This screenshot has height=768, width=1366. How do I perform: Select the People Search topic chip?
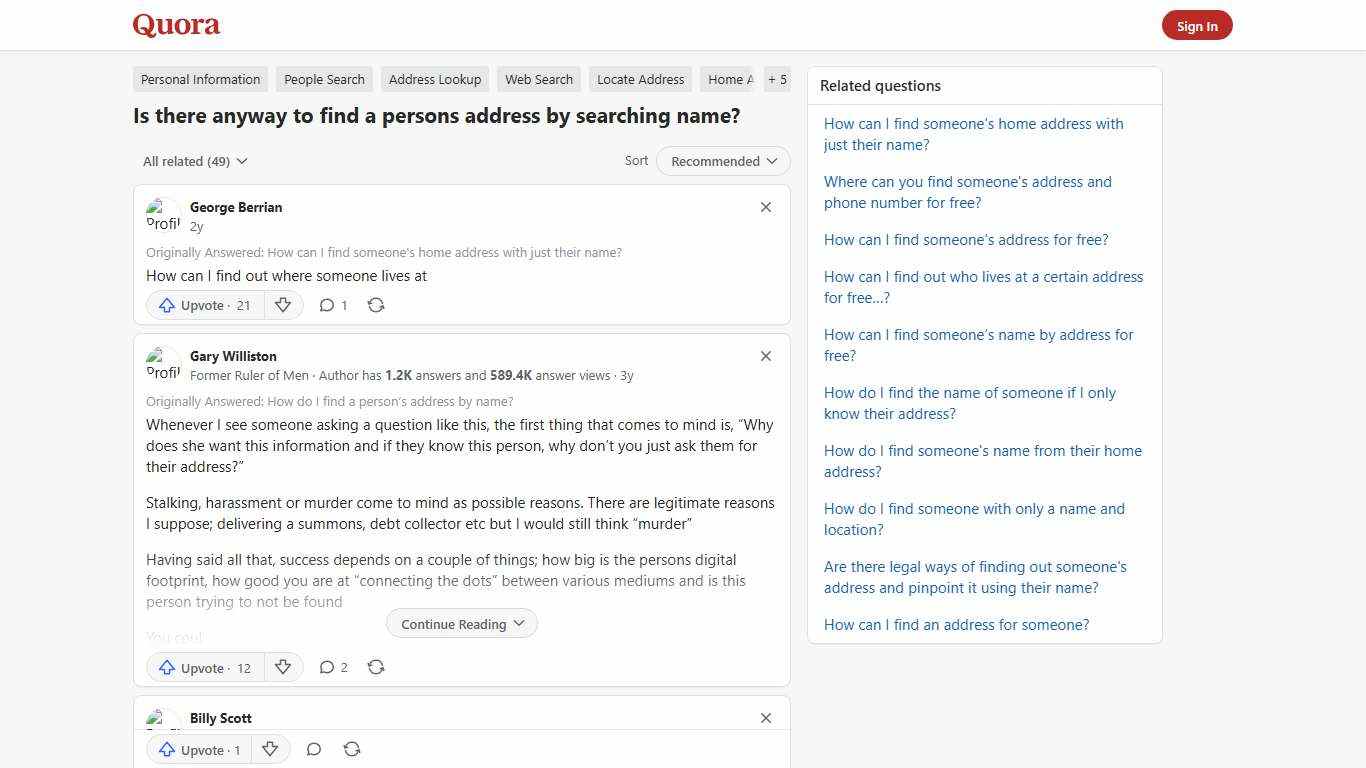pyautogui.click(x=324, y=79)
